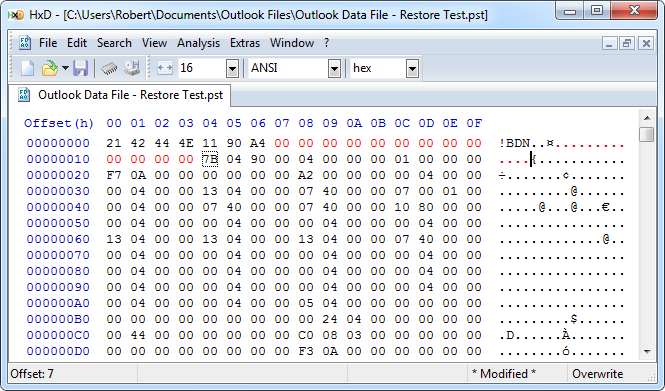Open a file with the folder icon

(50, 68)
